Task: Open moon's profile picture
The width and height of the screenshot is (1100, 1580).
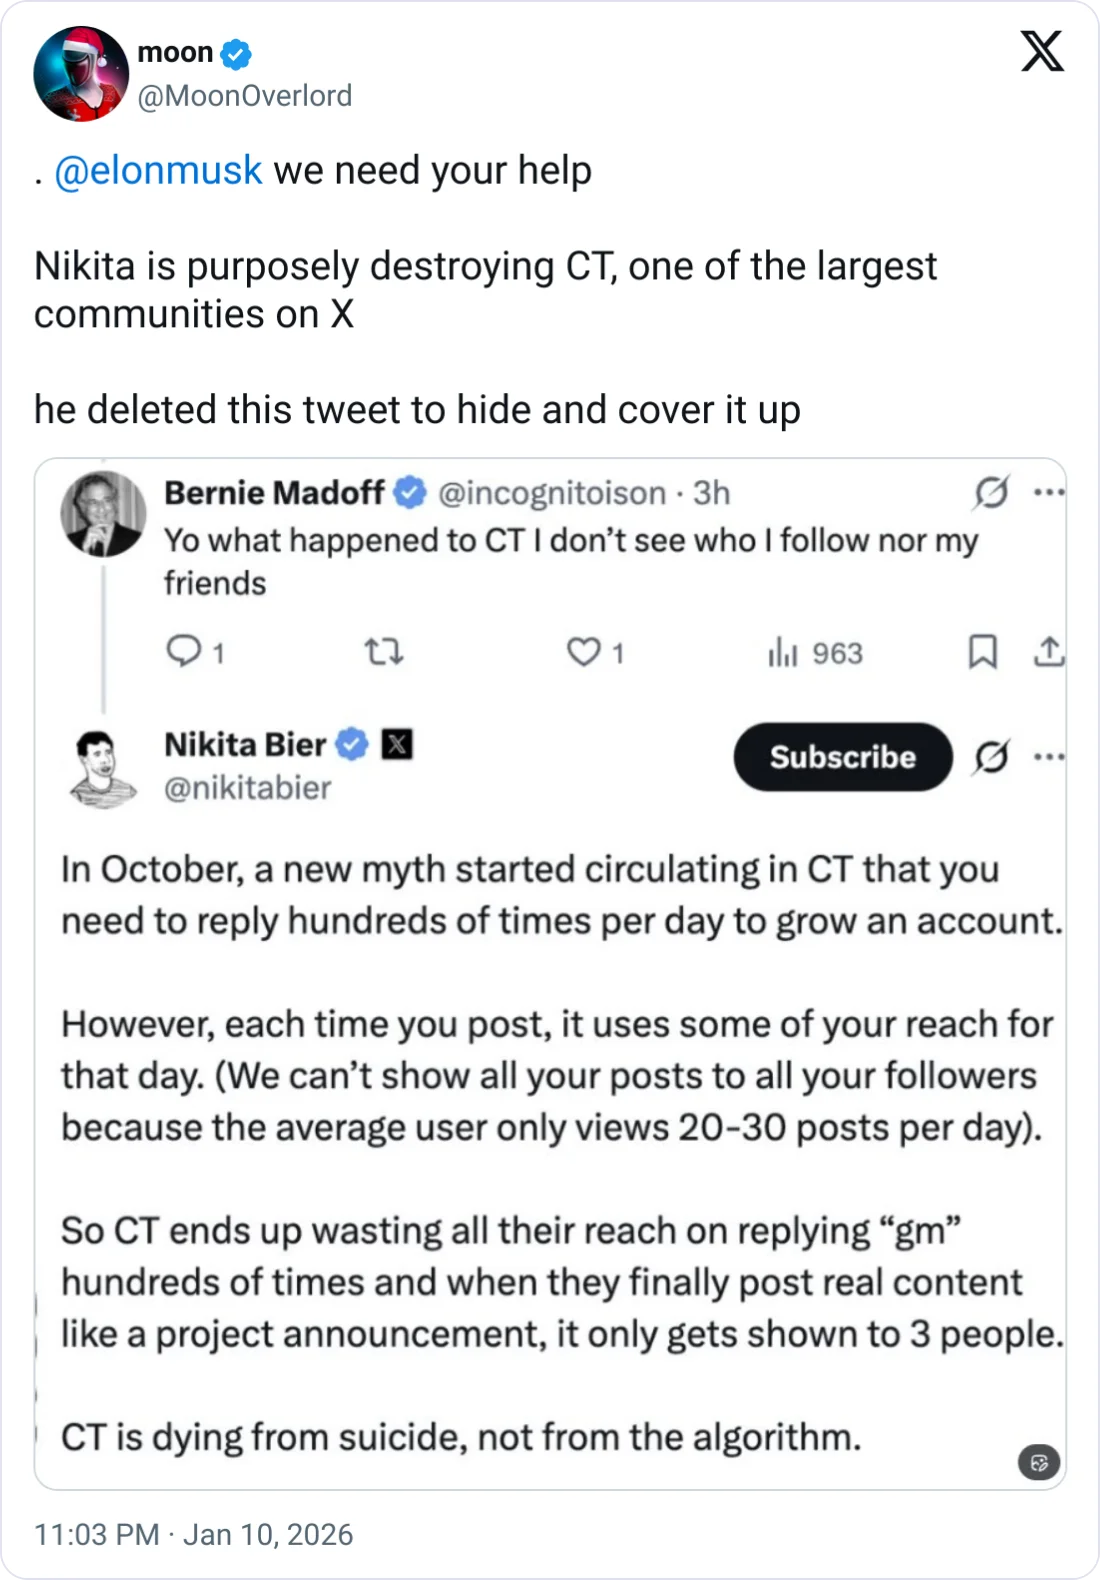Action: click(x=81, y=74)
